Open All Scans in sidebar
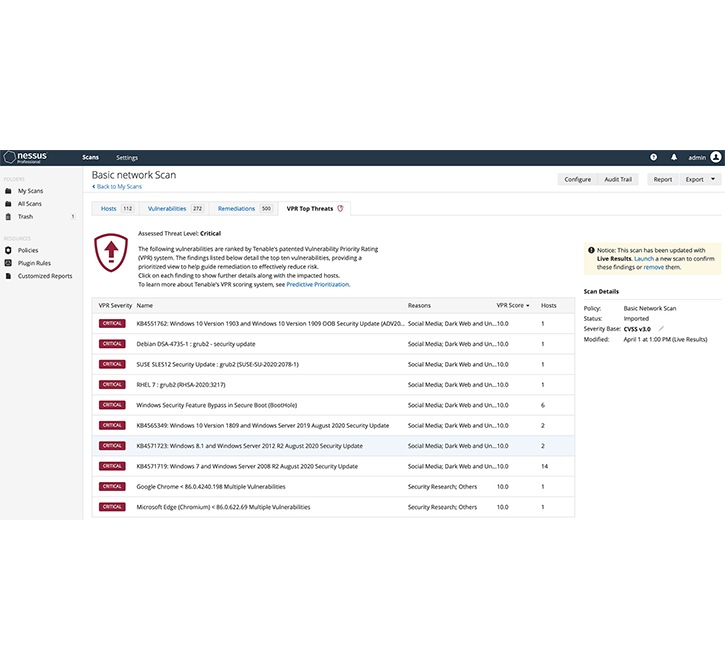 coord(30,204)
